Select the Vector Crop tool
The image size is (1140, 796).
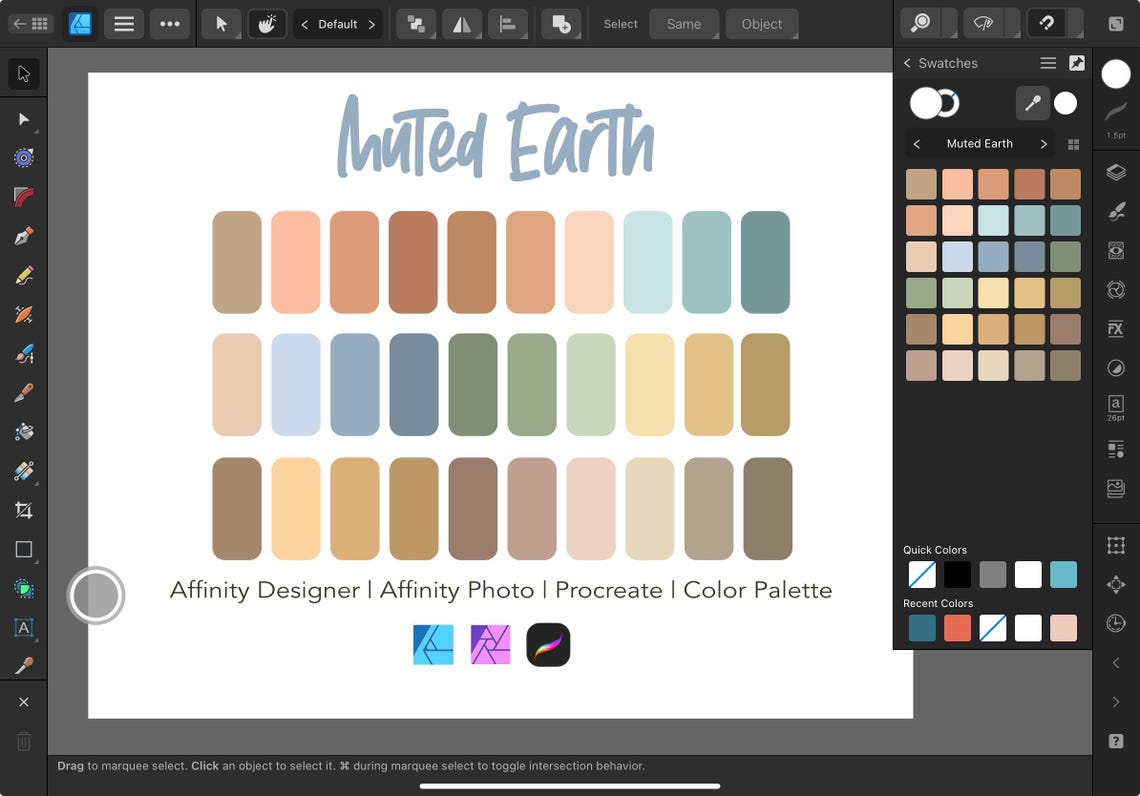click(x=23, y=509)
